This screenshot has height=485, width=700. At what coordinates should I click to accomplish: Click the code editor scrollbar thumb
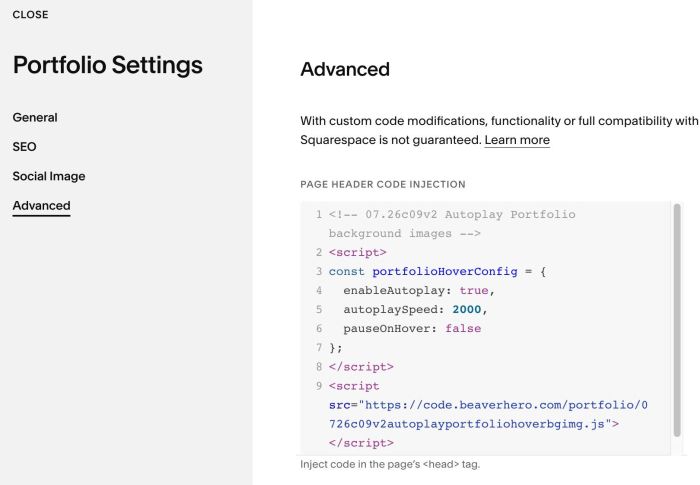(677, 320)
